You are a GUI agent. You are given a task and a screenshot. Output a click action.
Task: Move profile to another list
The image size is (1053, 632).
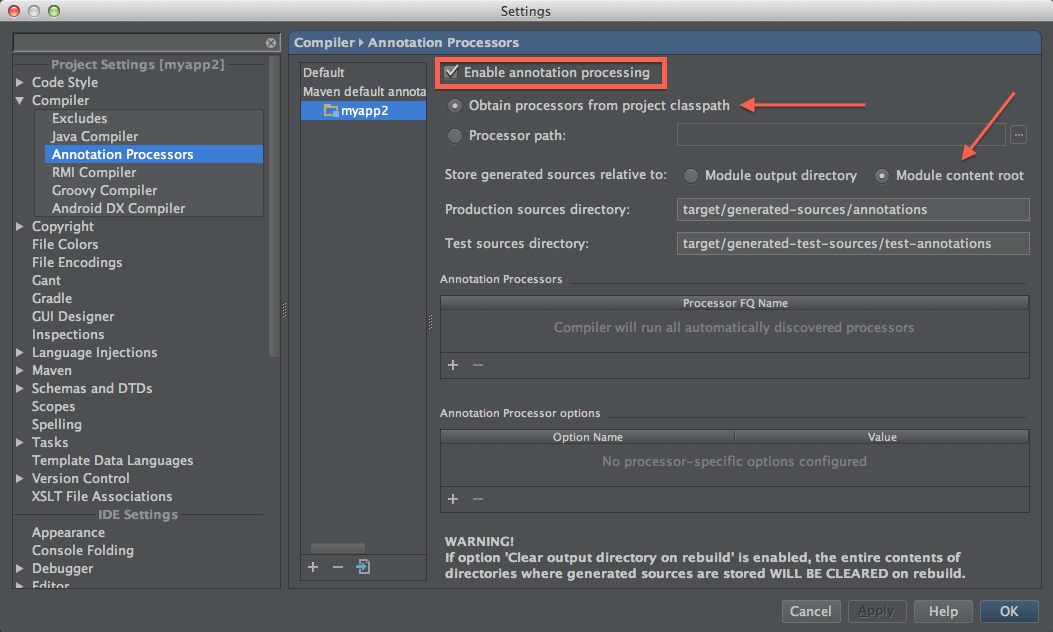click(362, 567)
